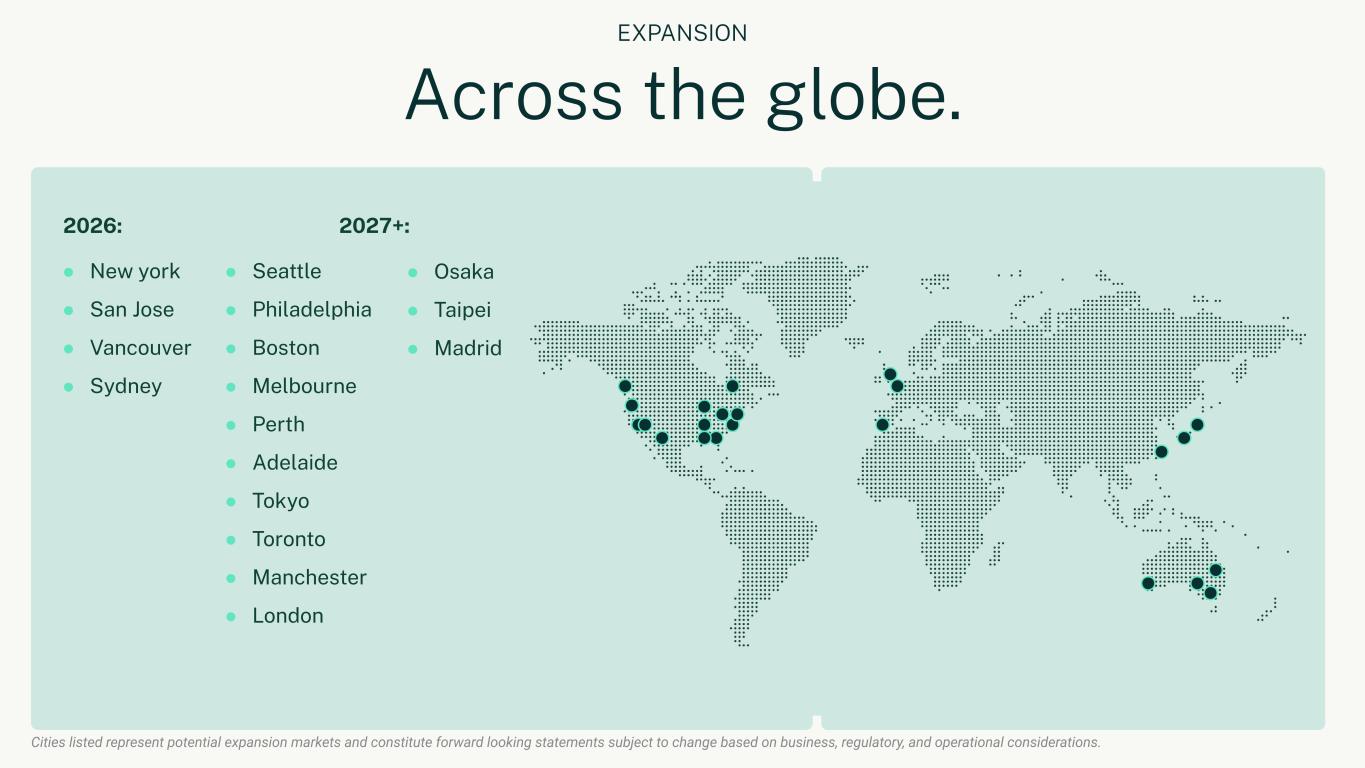
Task: Select the Manchester marker on the map
Action: [x=890, y=374]
